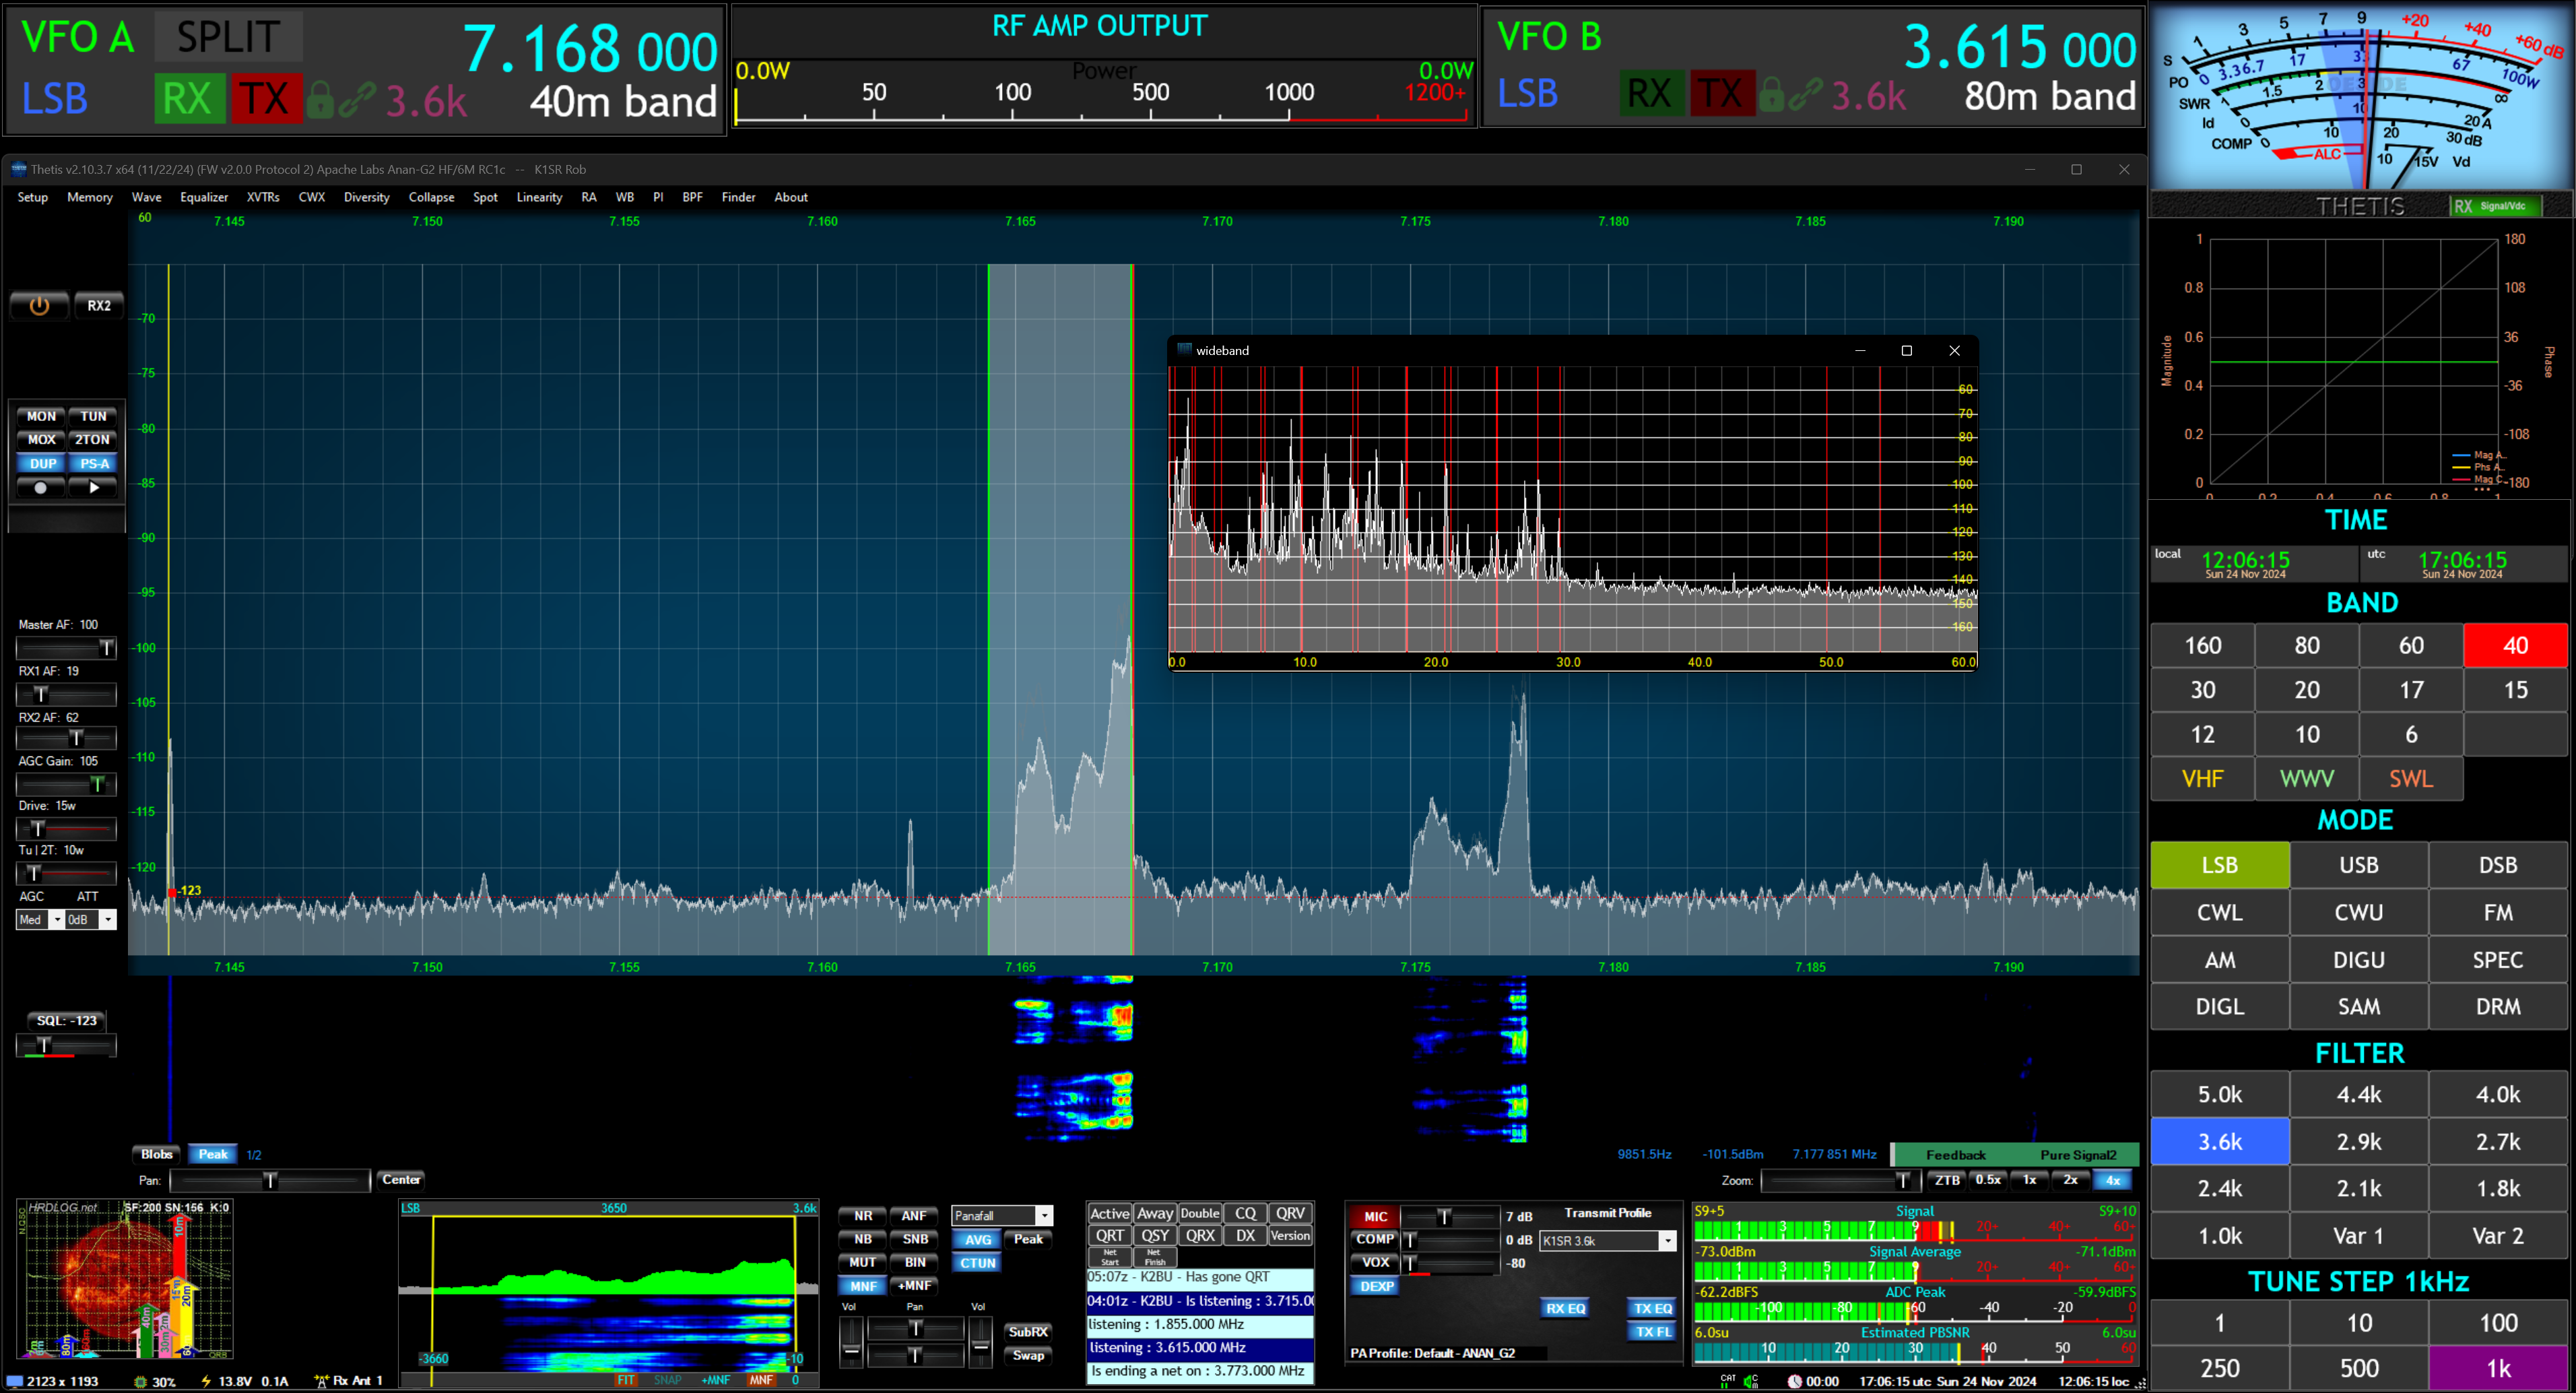The image size is (2576, 1393).
Task: Click the Rx Ant antenna icon
Action: [321, 1381]
